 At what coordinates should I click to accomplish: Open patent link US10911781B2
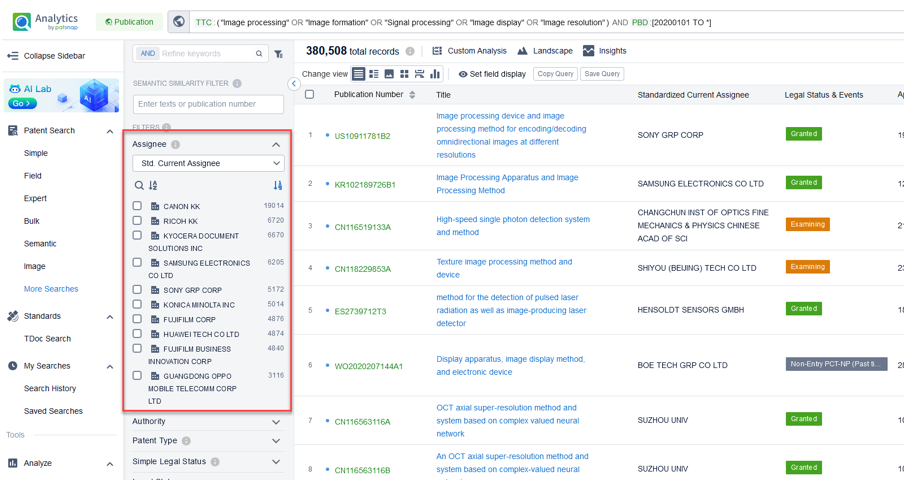click(x=362, y=136)
